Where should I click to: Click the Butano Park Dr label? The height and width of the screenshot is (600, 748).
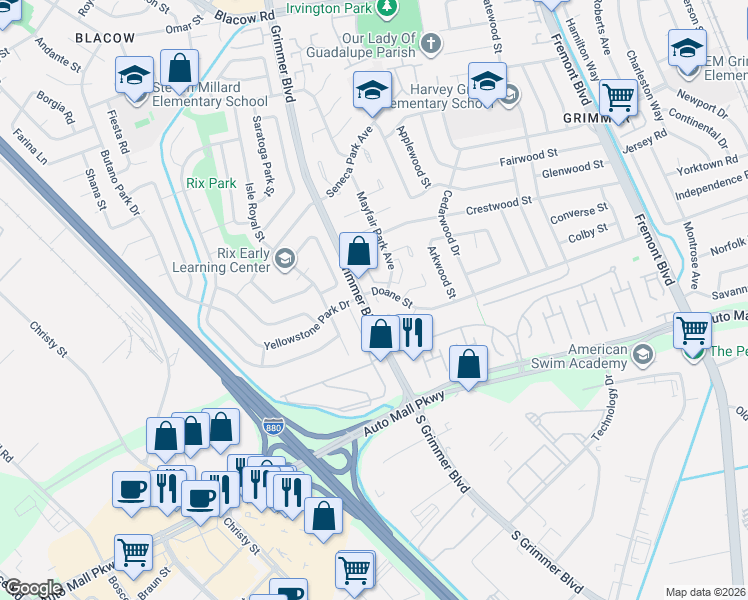(x=120, y=183)
